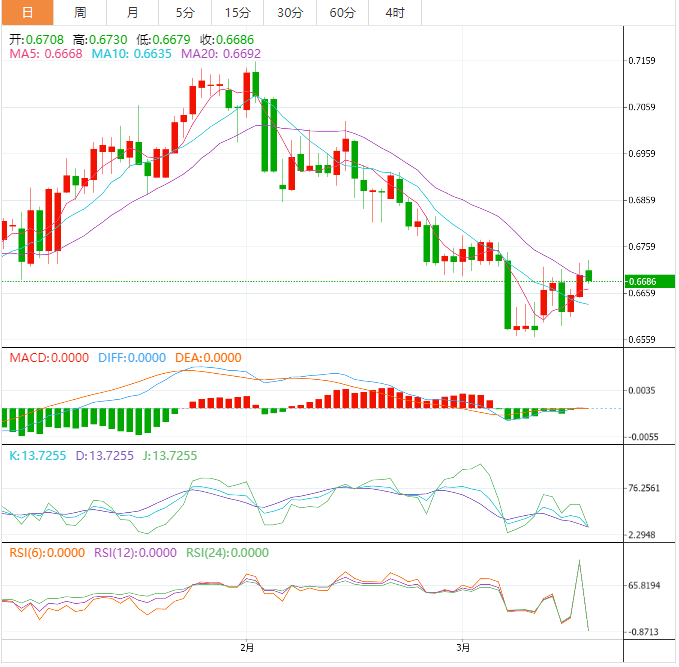Screen dimensions: 679x667
Task: Open the 5分 timeframe tab
Action: tap(185, 13)
